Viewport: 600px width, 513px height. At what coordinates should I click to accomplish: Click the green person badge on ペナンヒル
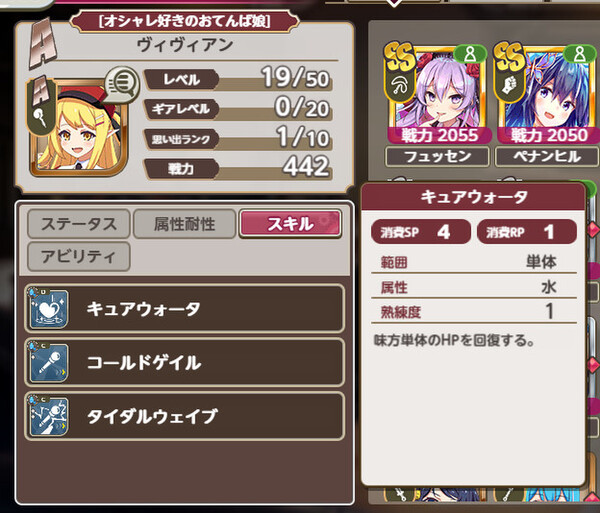[580, 55]
